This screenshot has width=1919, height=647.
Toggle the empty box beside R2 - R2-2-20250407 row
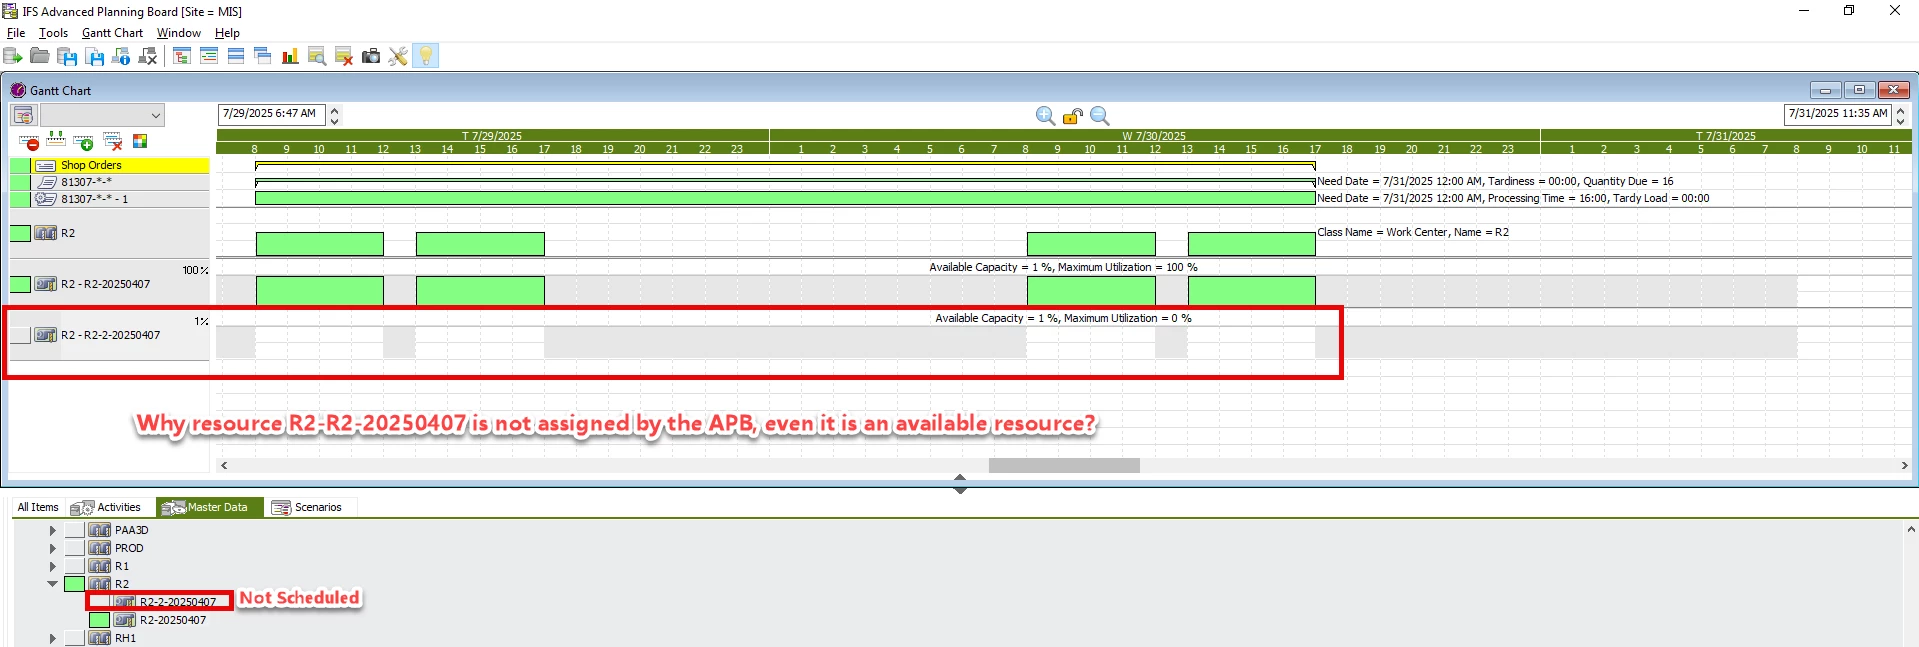(x=20, y=335)
